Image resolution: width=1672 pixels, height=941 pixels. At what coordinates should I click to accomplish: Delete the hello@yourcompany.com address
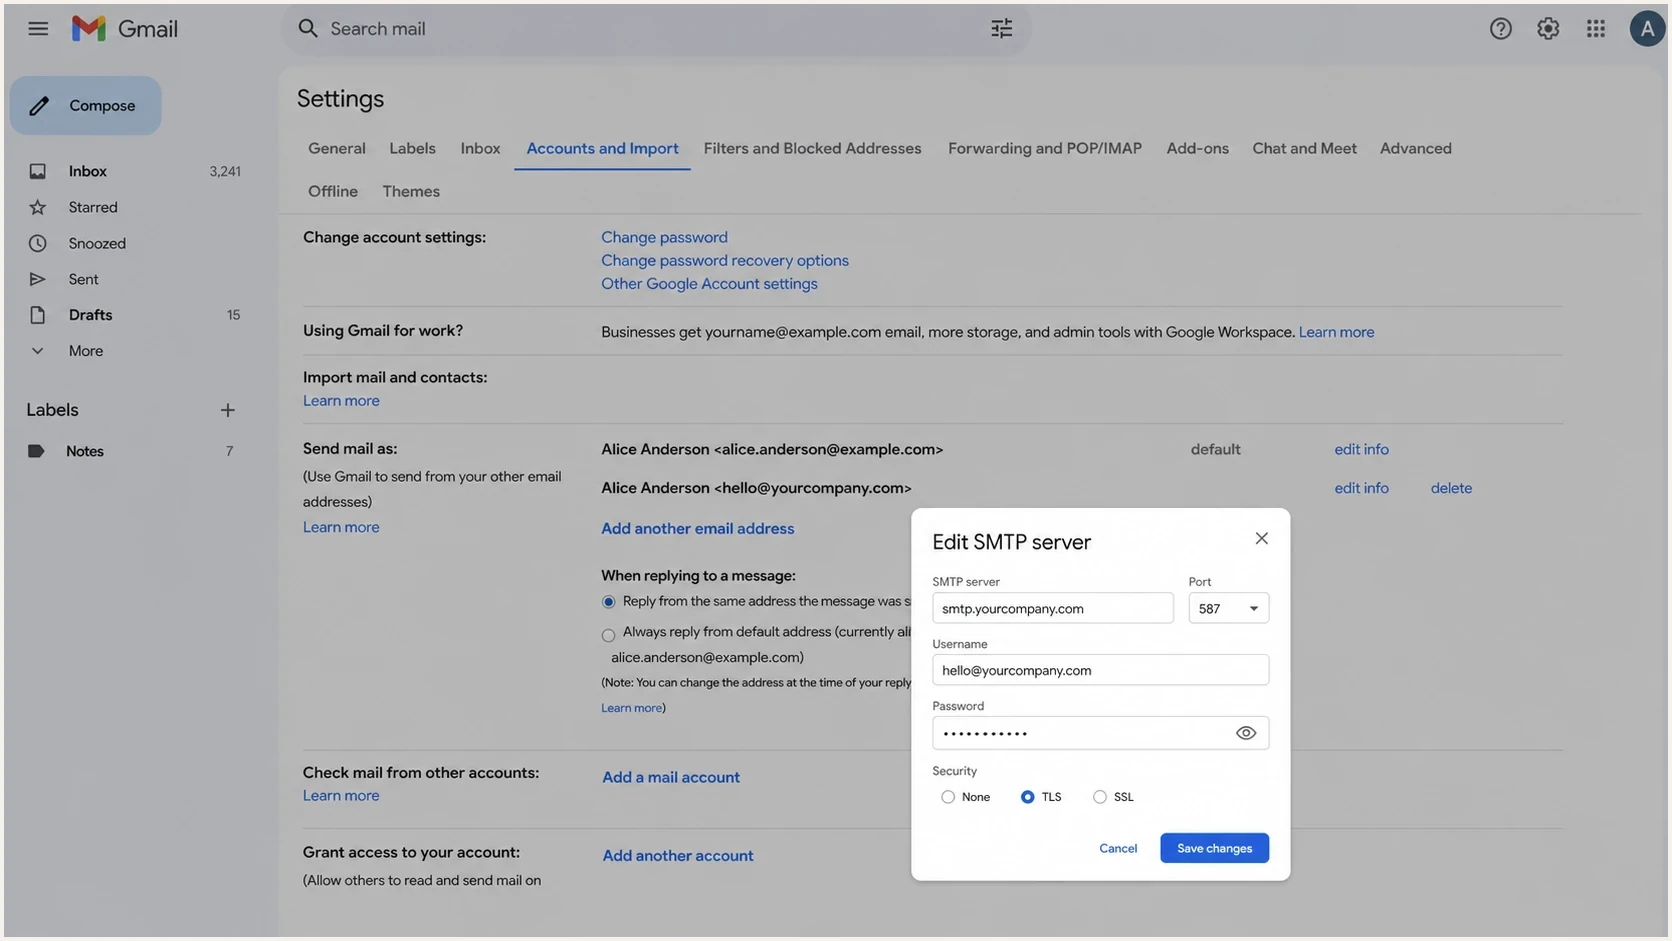1451,488
